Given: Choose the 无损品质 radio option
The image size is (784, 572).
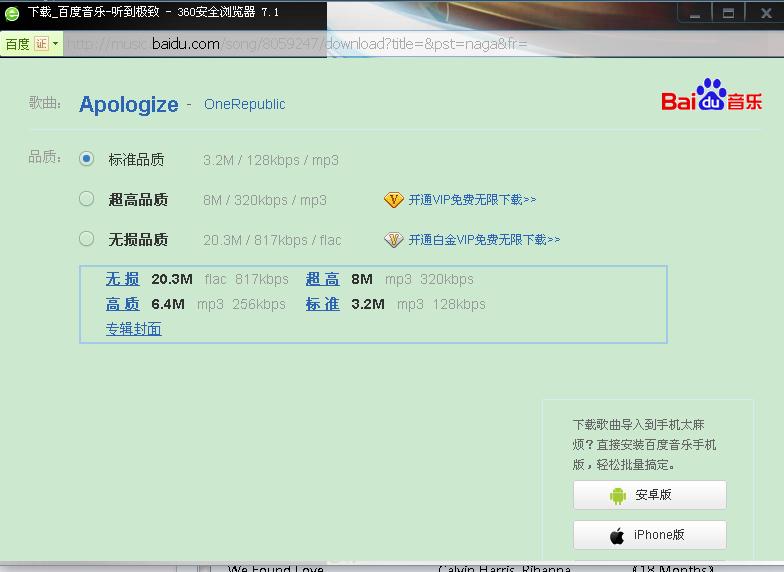Looking at the screenshot, I should (87, 239).
